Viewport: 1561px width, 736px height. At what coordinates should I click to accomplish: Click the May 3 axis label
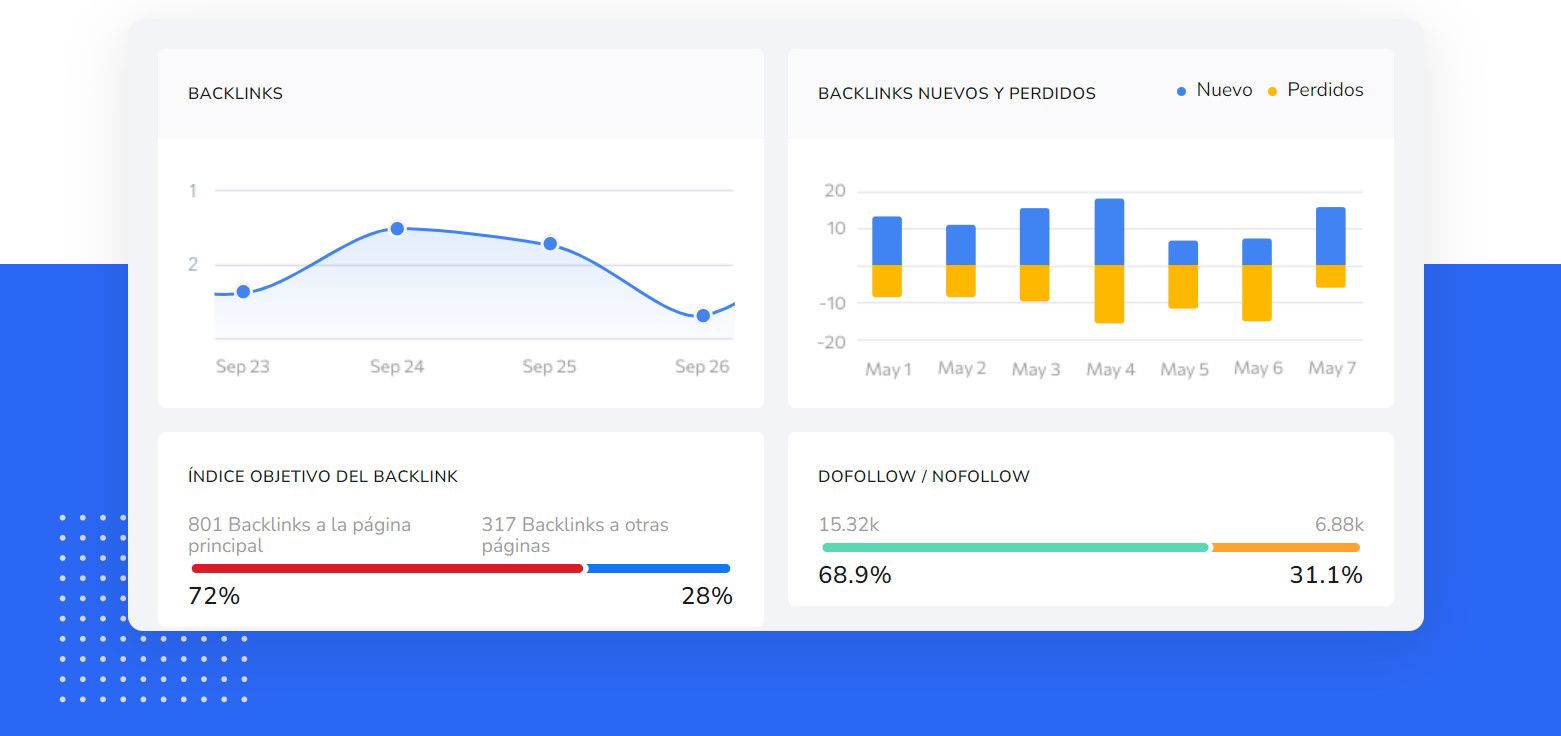1036,369
